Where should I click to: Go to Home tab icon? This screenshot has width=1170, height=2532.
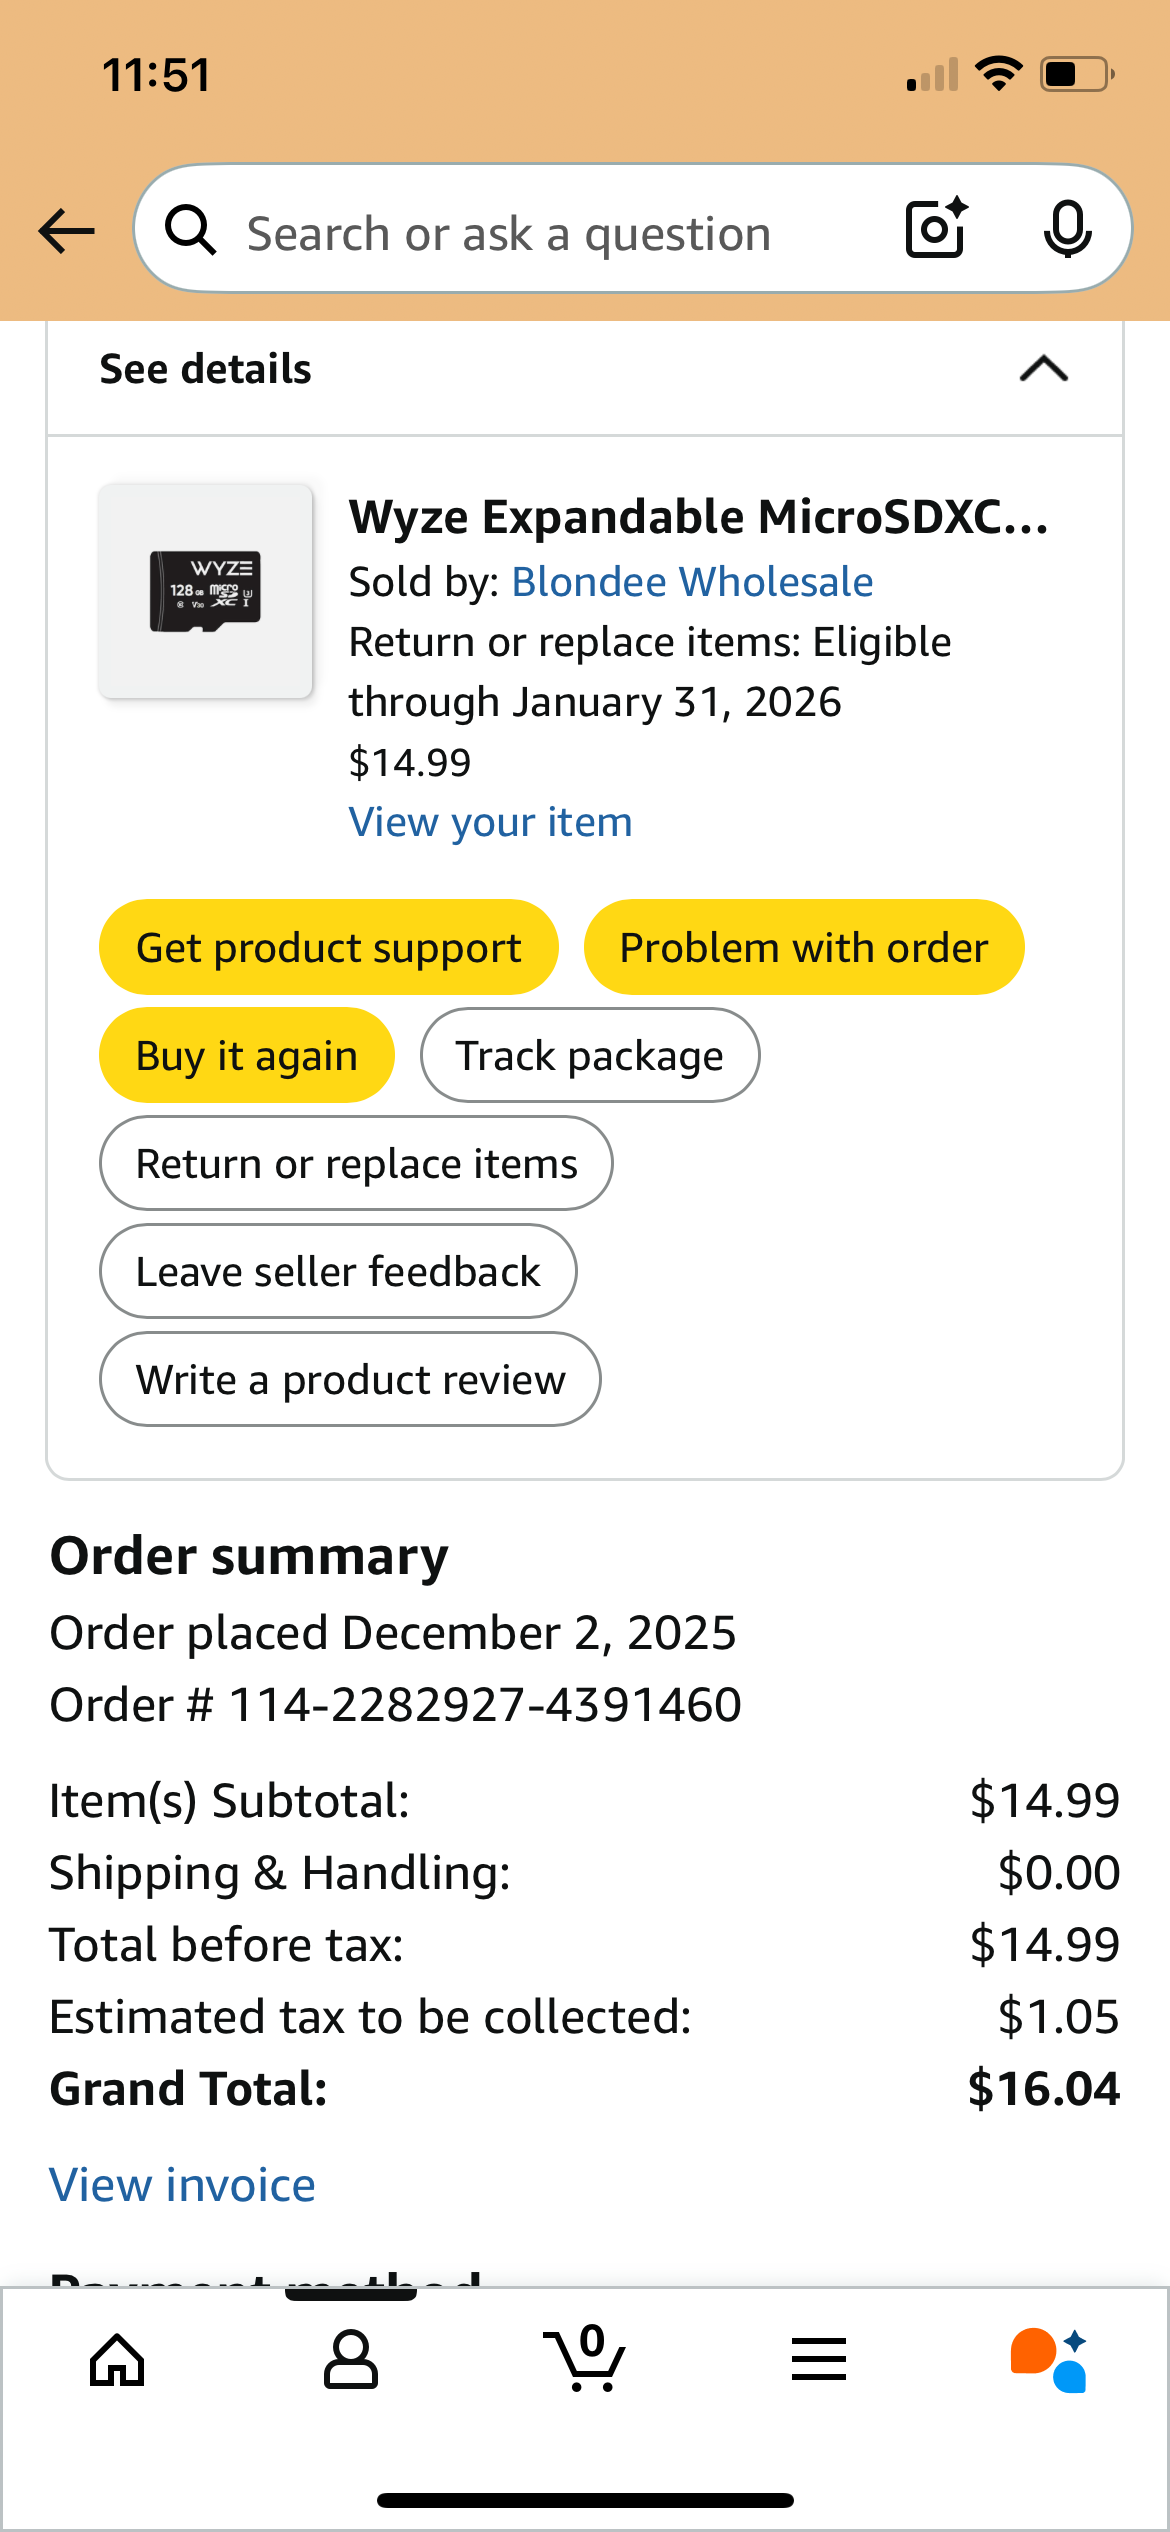(x=117, y=2360)
